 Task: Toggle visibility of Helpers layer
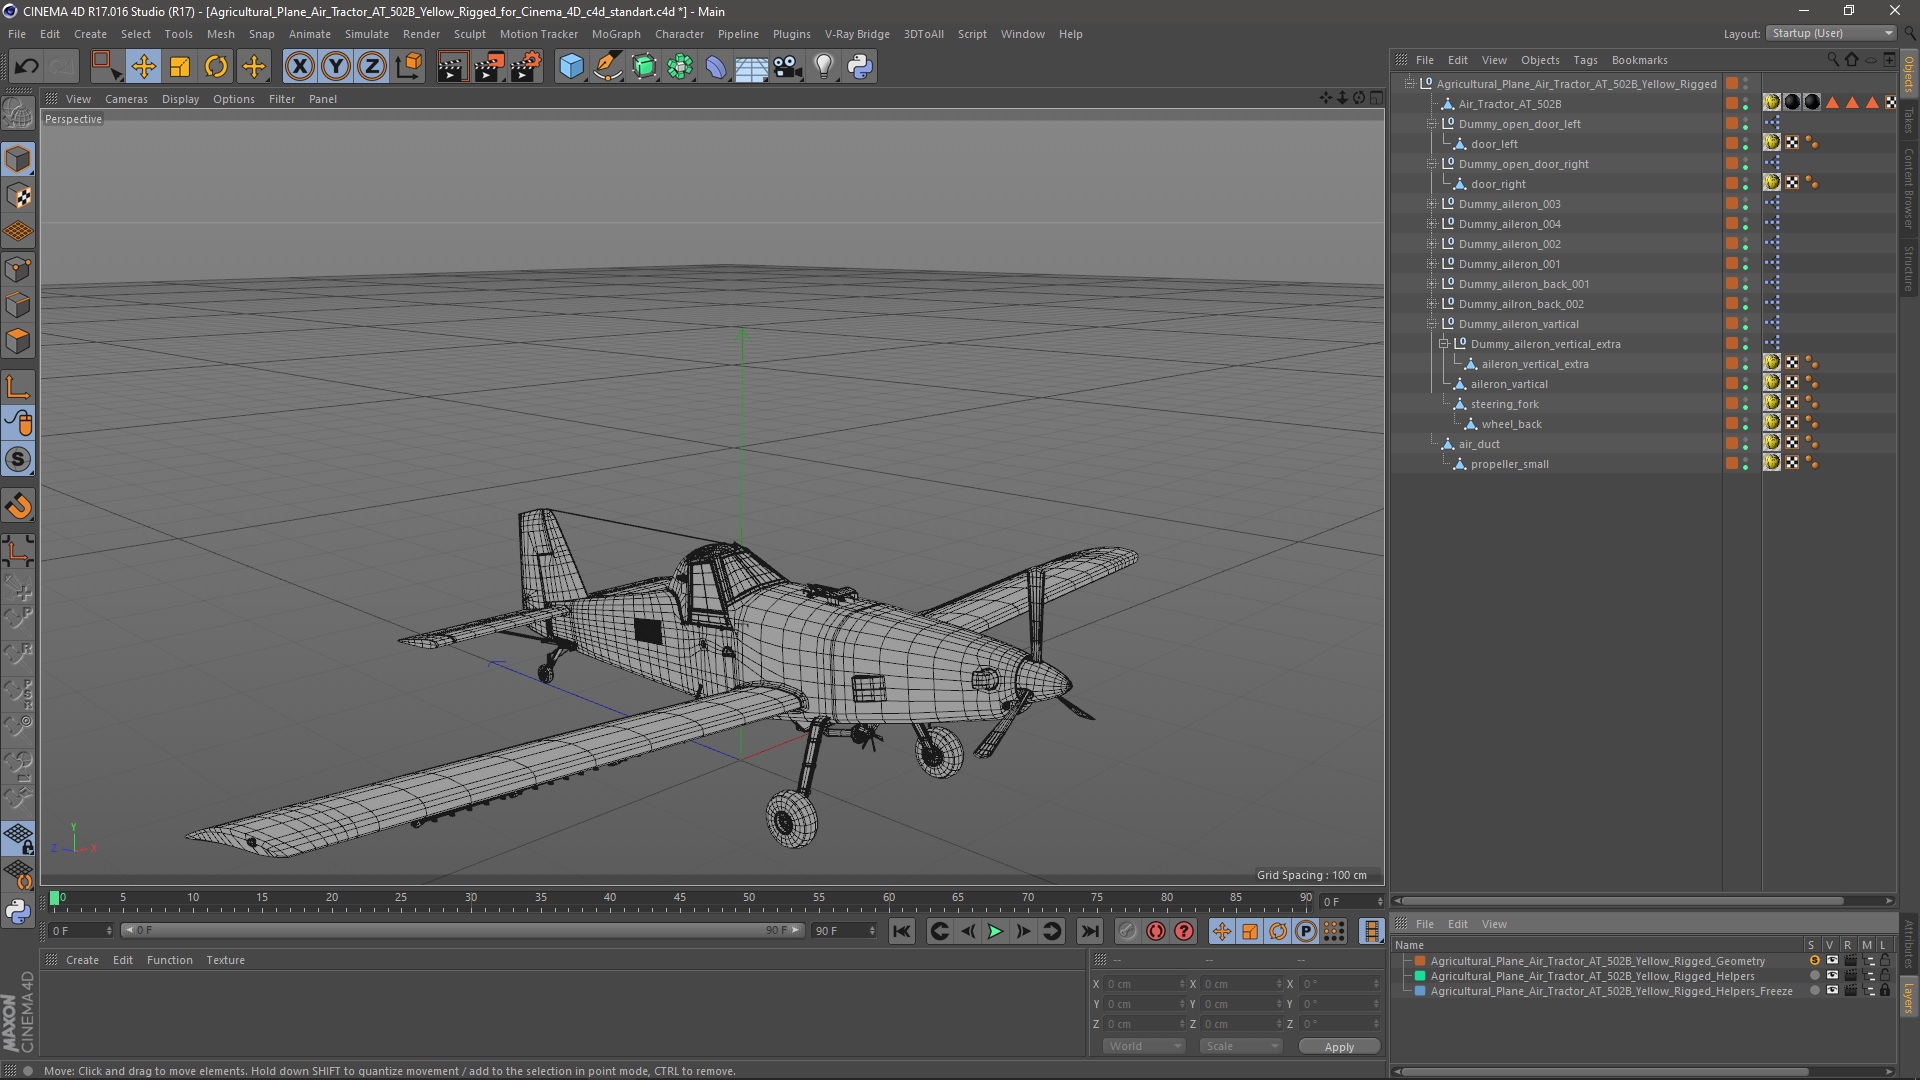click(1832, 976)
